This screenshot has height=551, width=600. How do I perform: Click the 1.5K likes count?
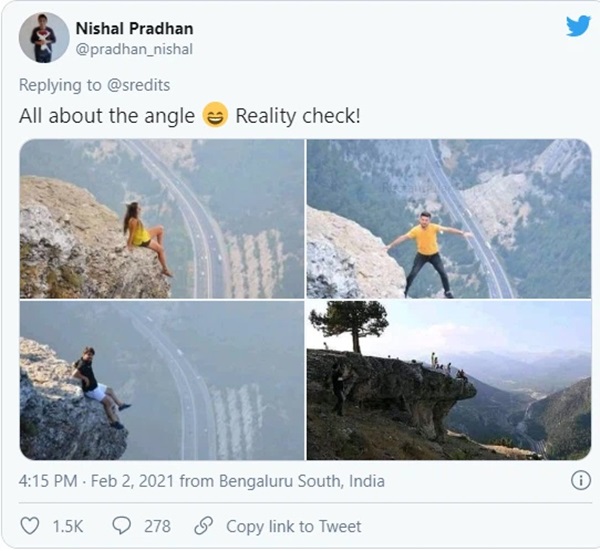[x=68, y=525]
